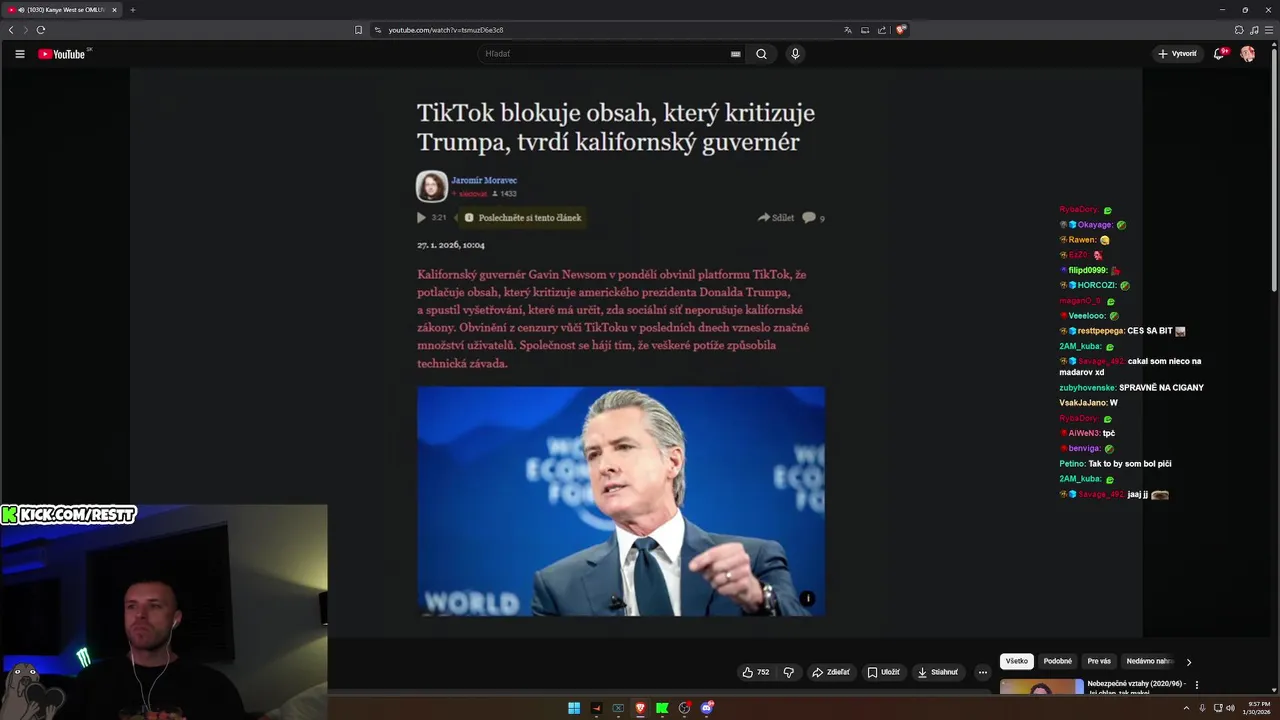Open options for the Nebezpečné vzťahy video
The width and height of the screenshot is (1280, 720).
(x=1197, y=685)
